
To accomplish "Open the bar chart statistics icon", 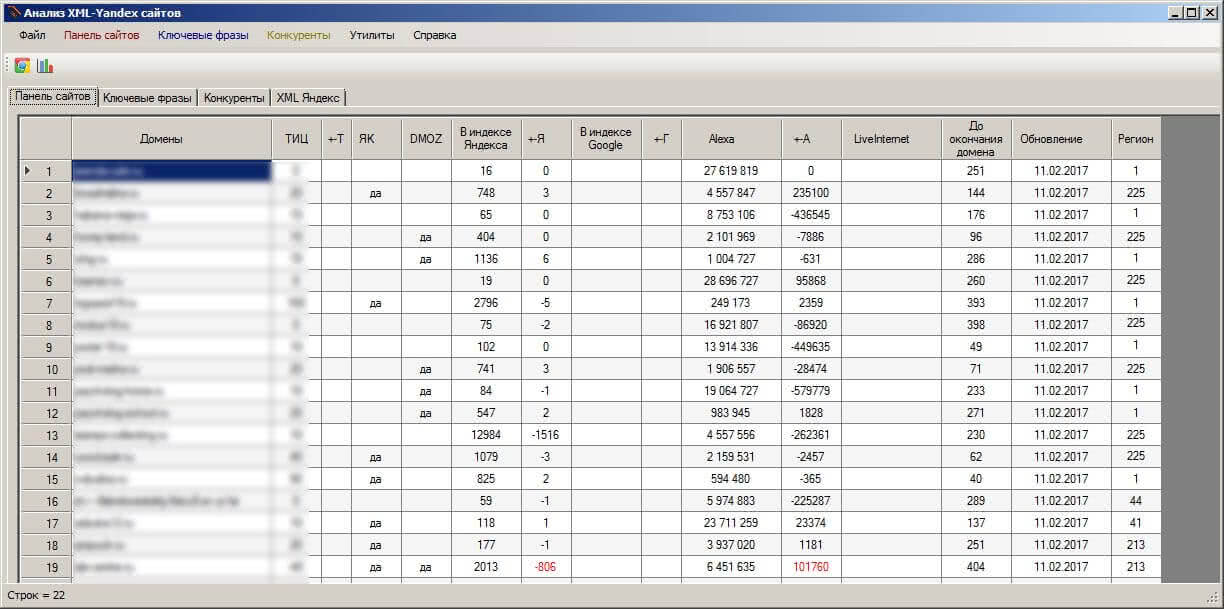I will coord(45,65).
